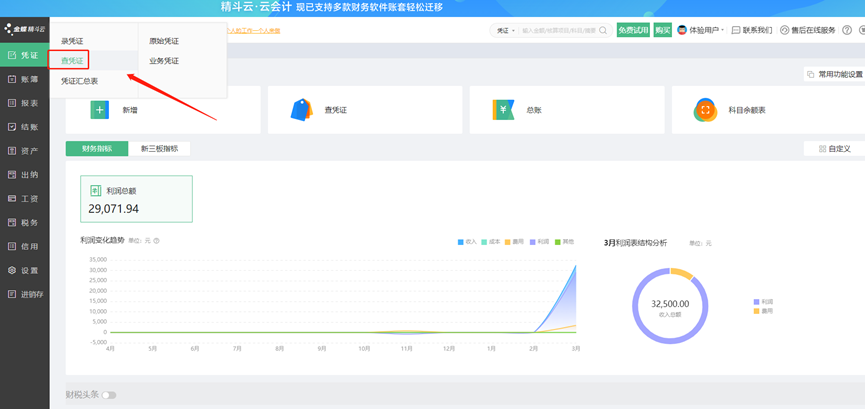Open the 账簿 sidebar module

(24, 79)
